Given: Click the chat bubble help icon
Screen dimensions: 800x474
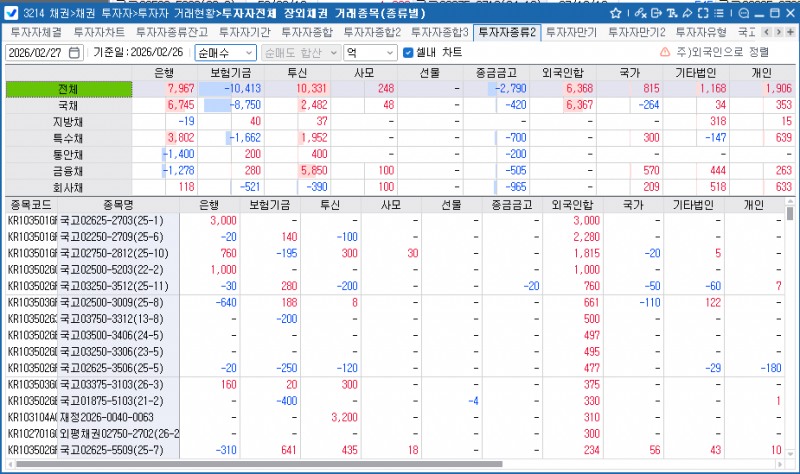Looking at the screenshot, I should tap(744, 13).
